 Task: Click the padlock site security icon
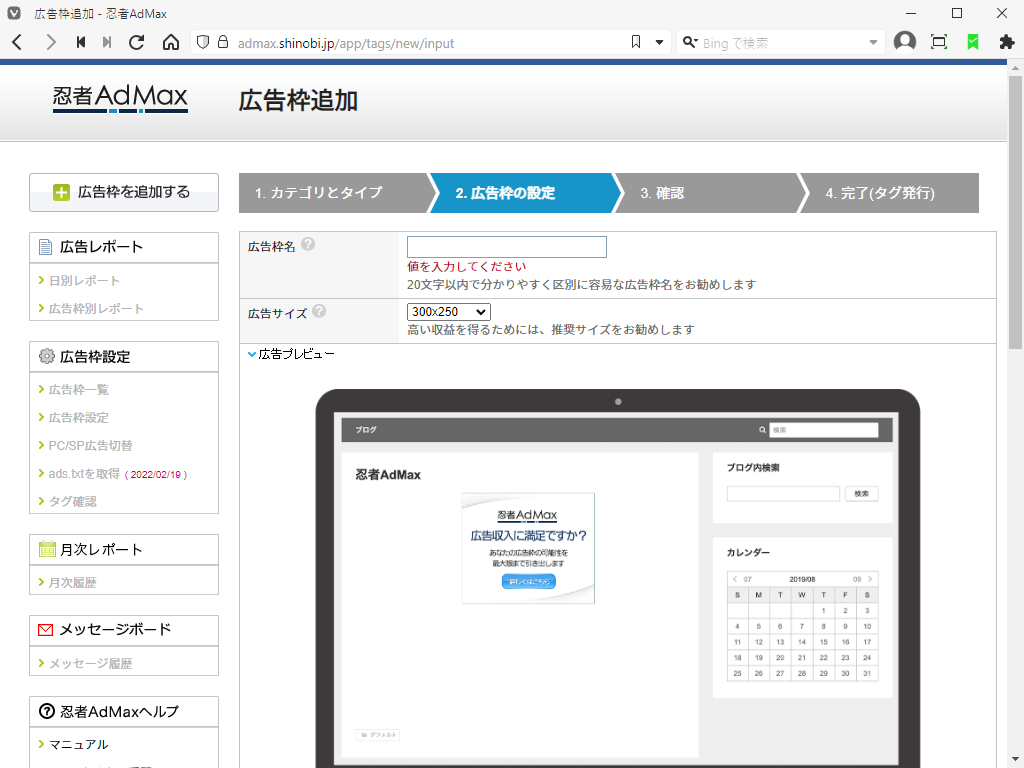coord(223,42)
